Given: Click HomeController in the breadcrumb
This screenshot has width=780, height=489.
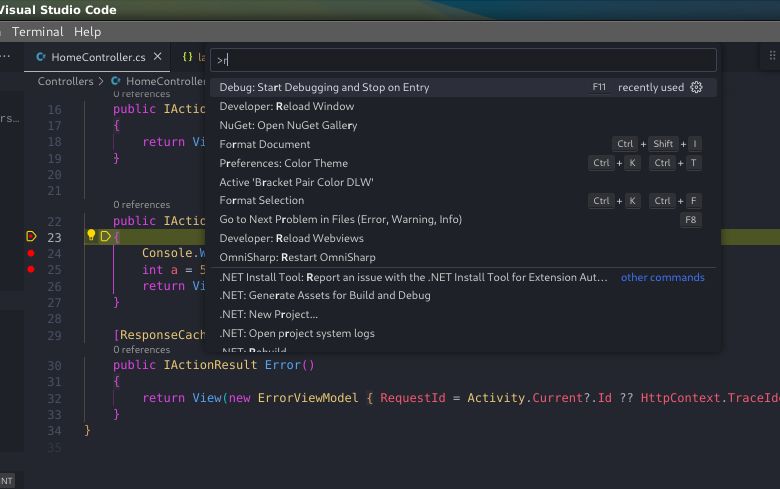Looking at the screenshot, I should click(165, 81).
